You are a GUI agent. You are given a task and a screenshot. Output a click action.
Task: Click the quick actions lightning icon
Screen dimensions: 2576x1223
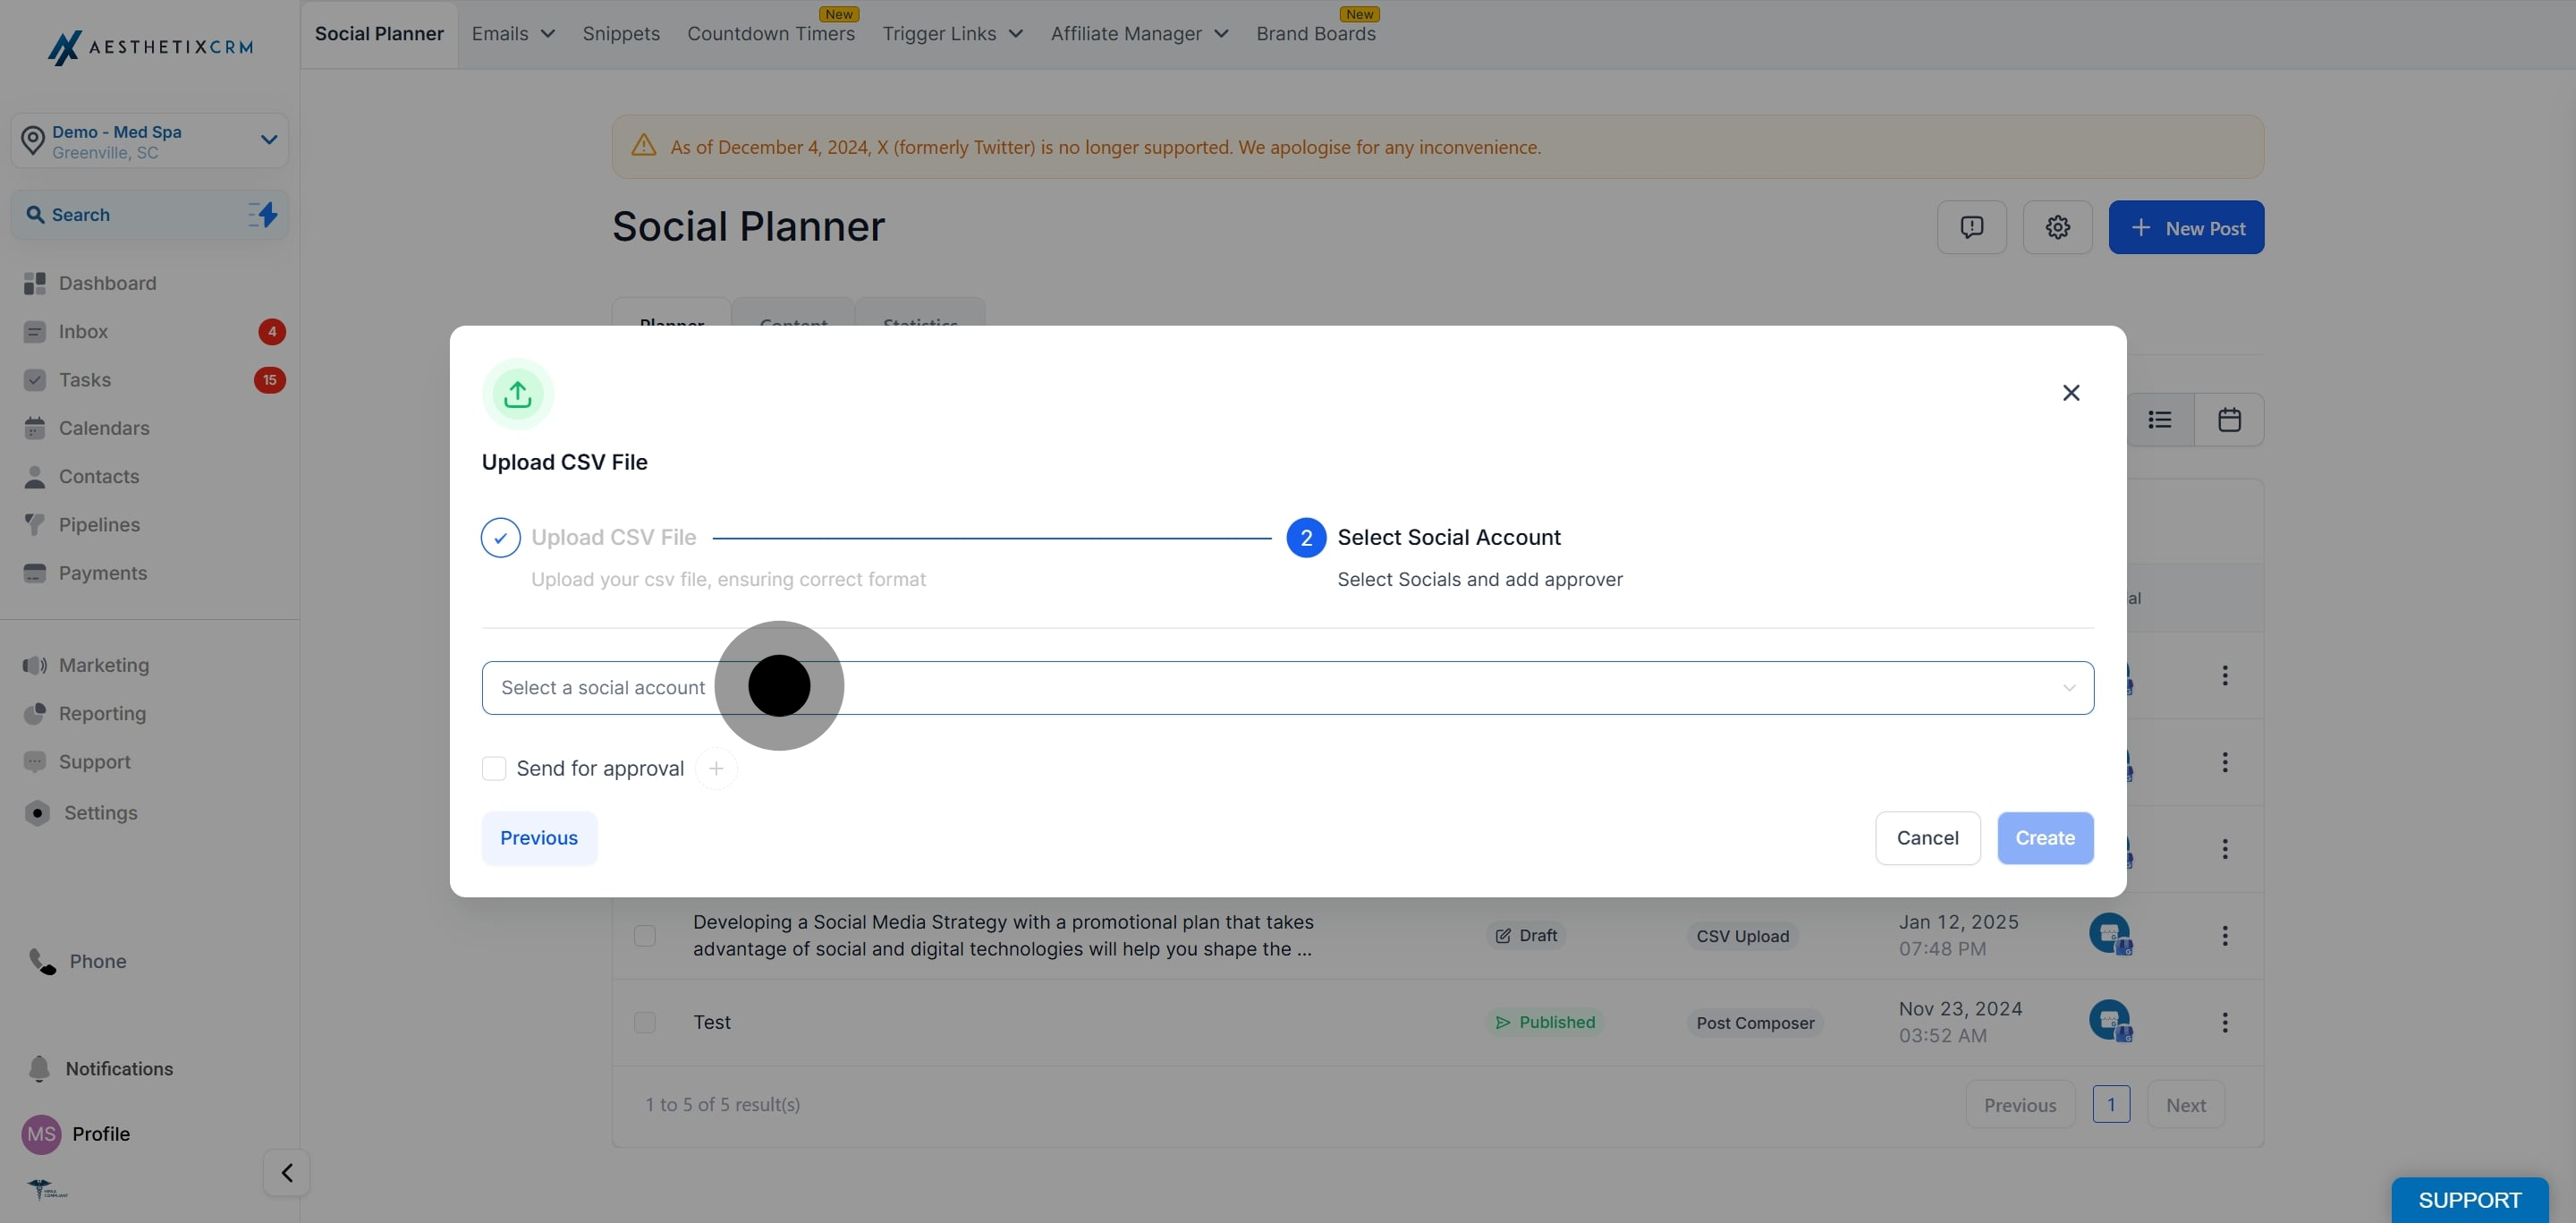point(263,214)
